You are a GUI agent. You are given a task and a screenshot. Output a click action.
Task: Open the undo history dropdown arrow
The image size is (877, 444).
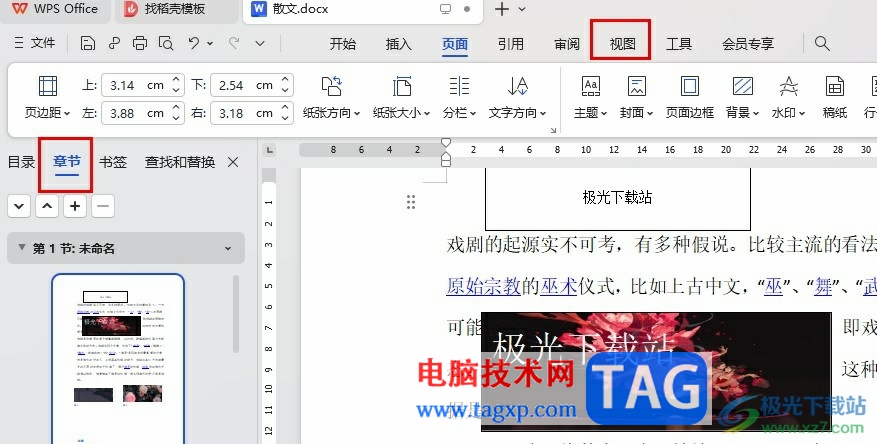coord(210,43)
